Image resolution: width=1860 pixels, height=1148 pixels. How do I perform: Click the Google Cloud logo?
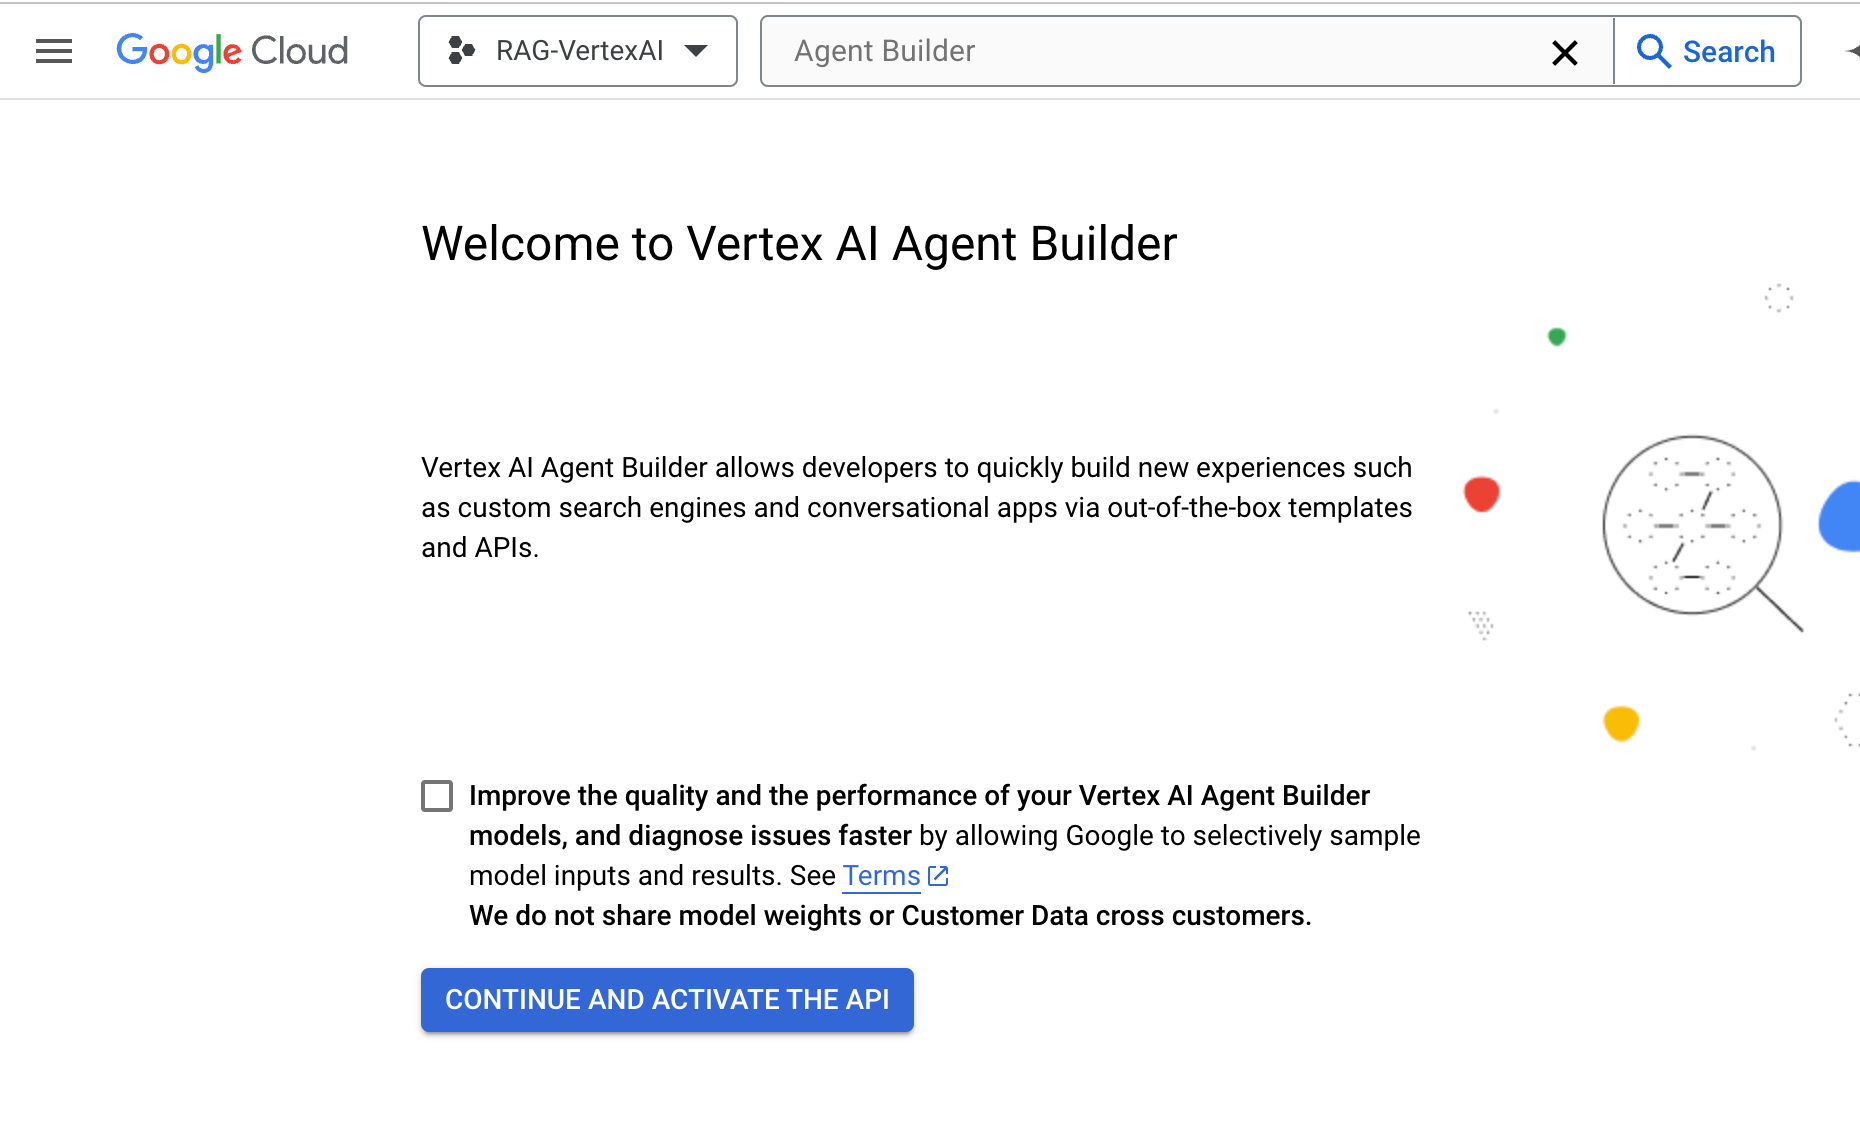pos(232,51)
